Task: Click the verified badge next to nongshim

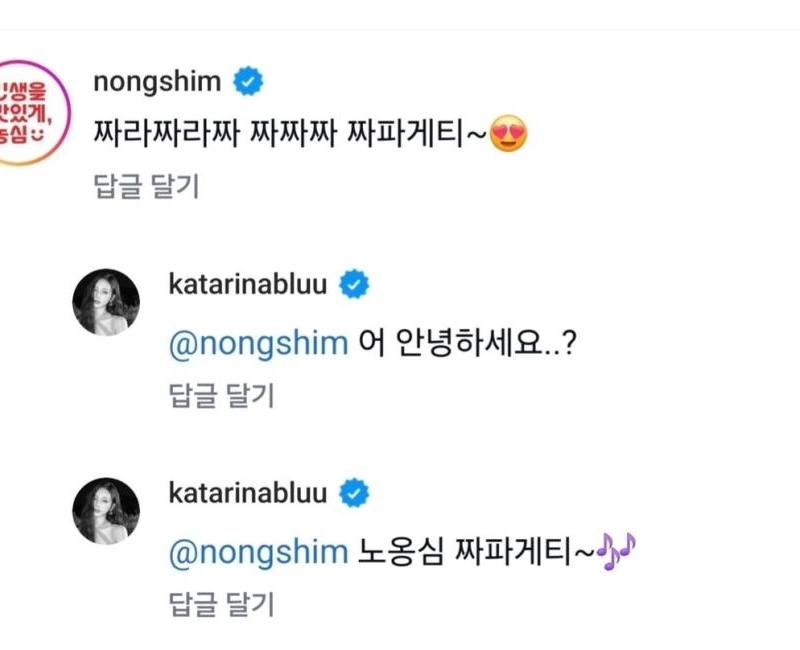Action: 248,83
